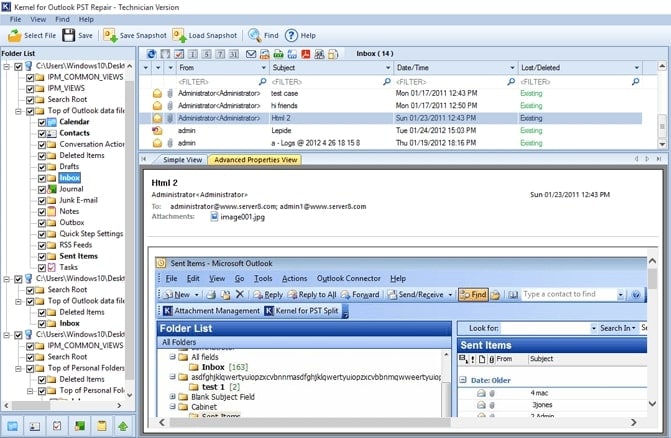
Task: Click the binoculars search icon
Action: 319,54
